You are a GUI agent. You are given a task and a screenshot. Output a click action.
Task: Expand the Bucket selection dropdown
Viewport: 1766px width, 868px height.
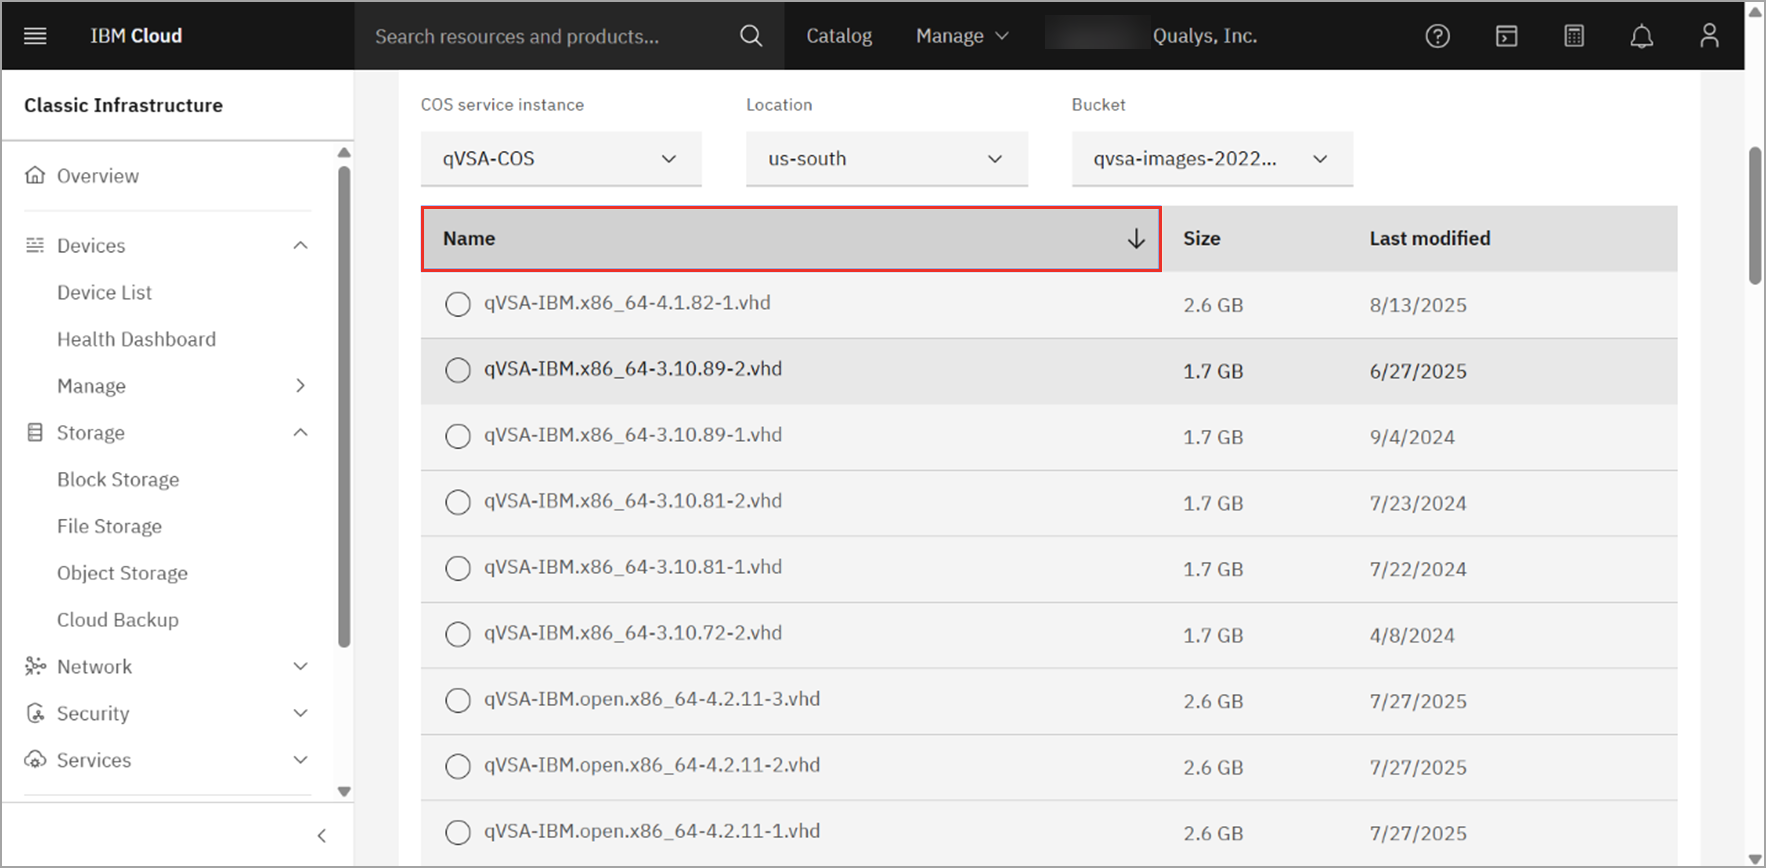pyautogui.click(x=1211, y=159)
